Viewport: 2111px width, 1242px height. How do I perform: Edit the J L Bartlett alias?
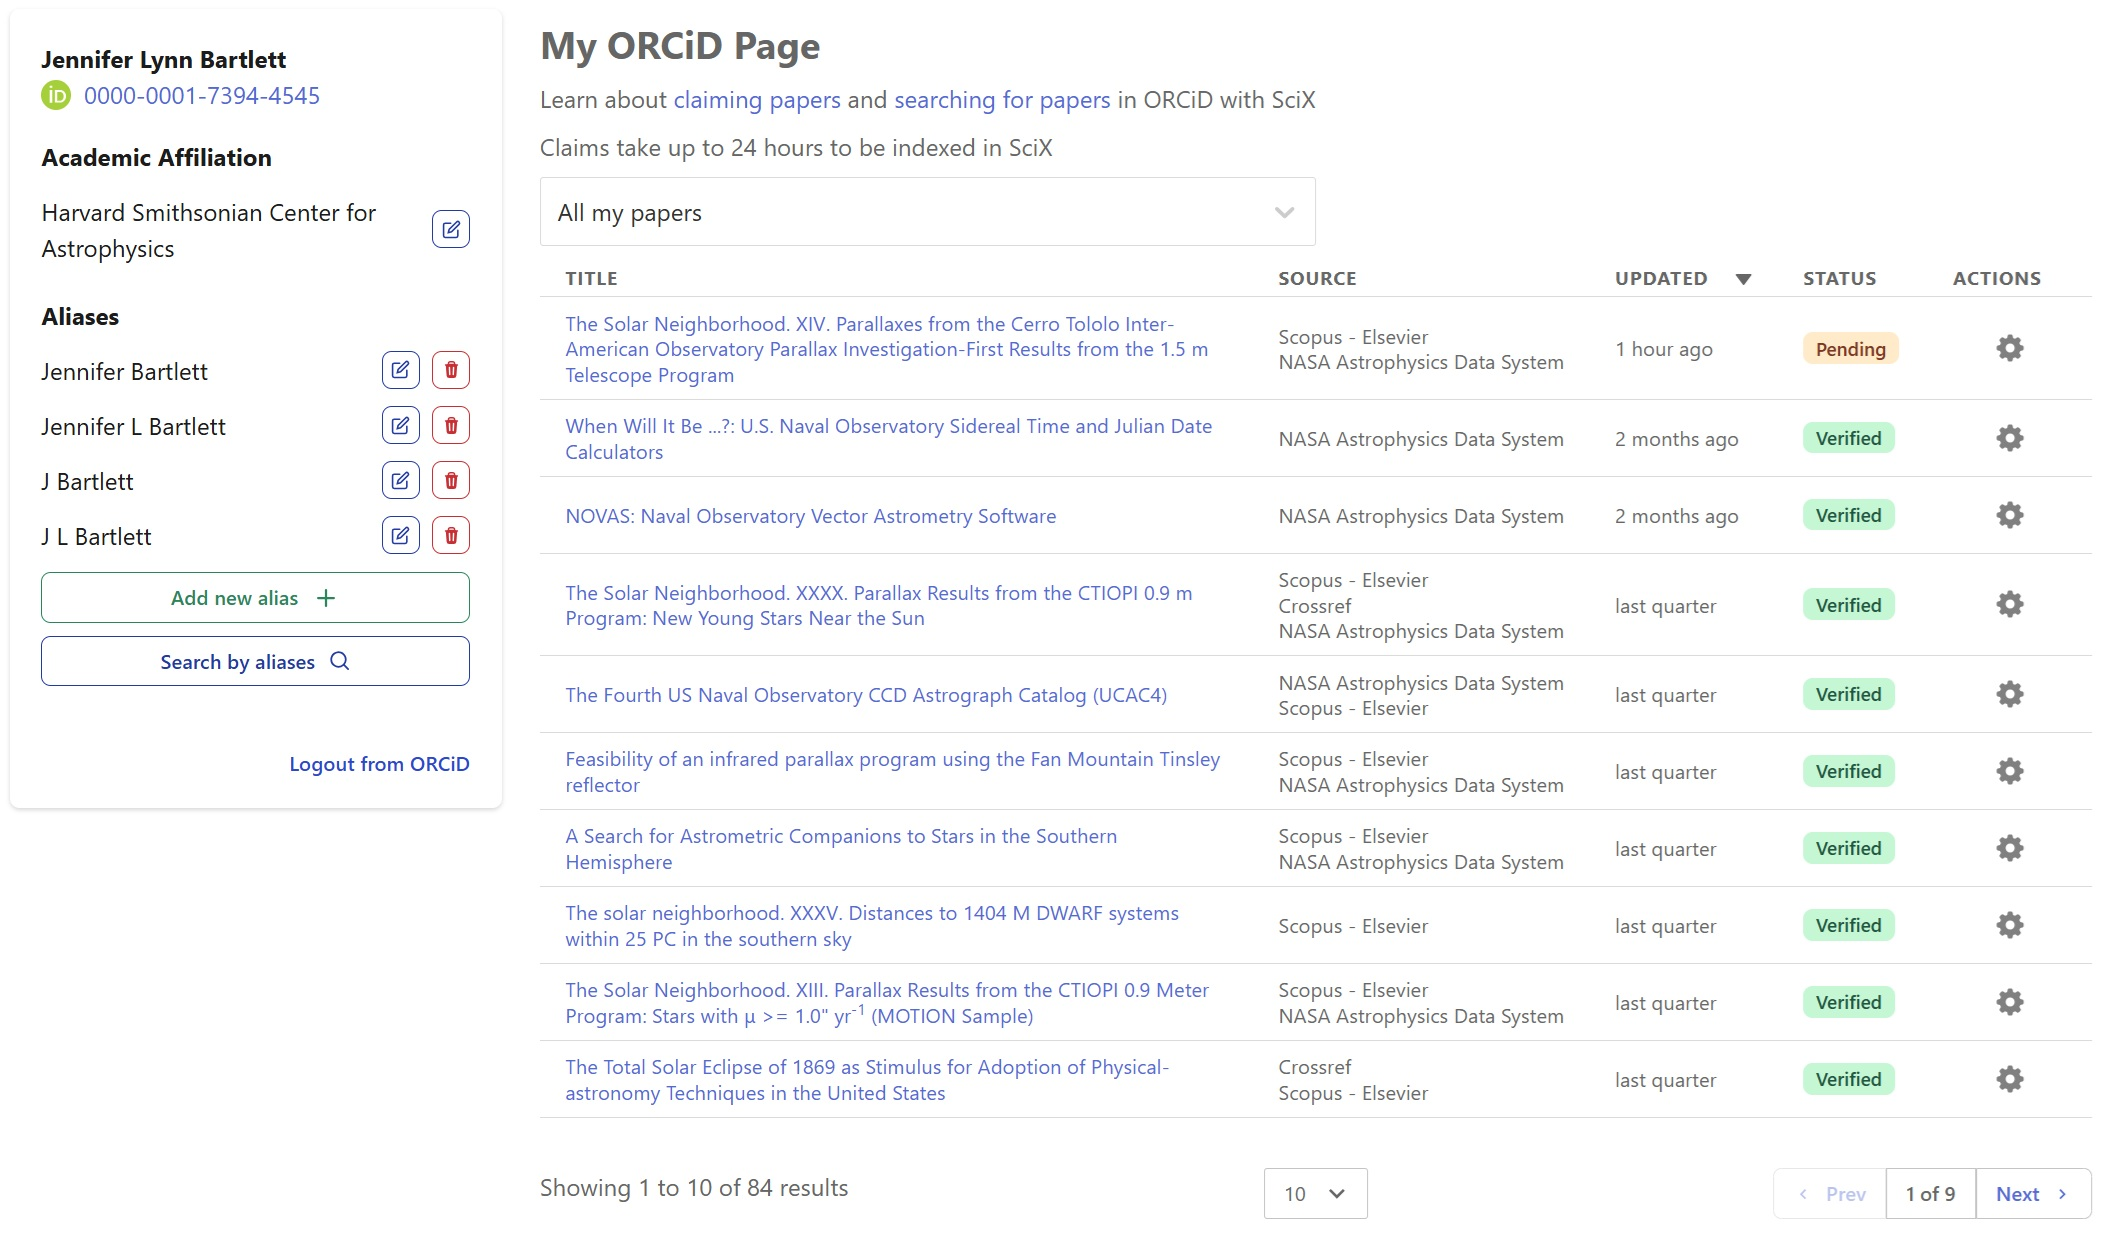click(400, 535)
